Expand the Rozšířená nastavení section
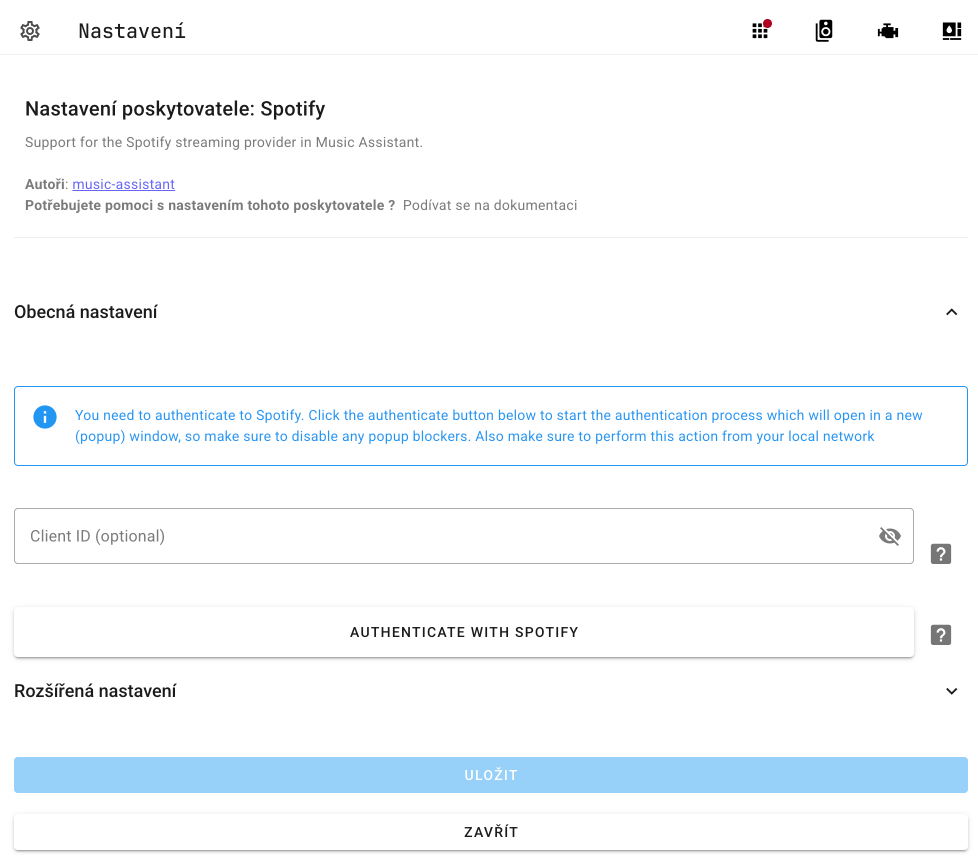This screenshot has width=978, height=865. (x=951, y=691)
